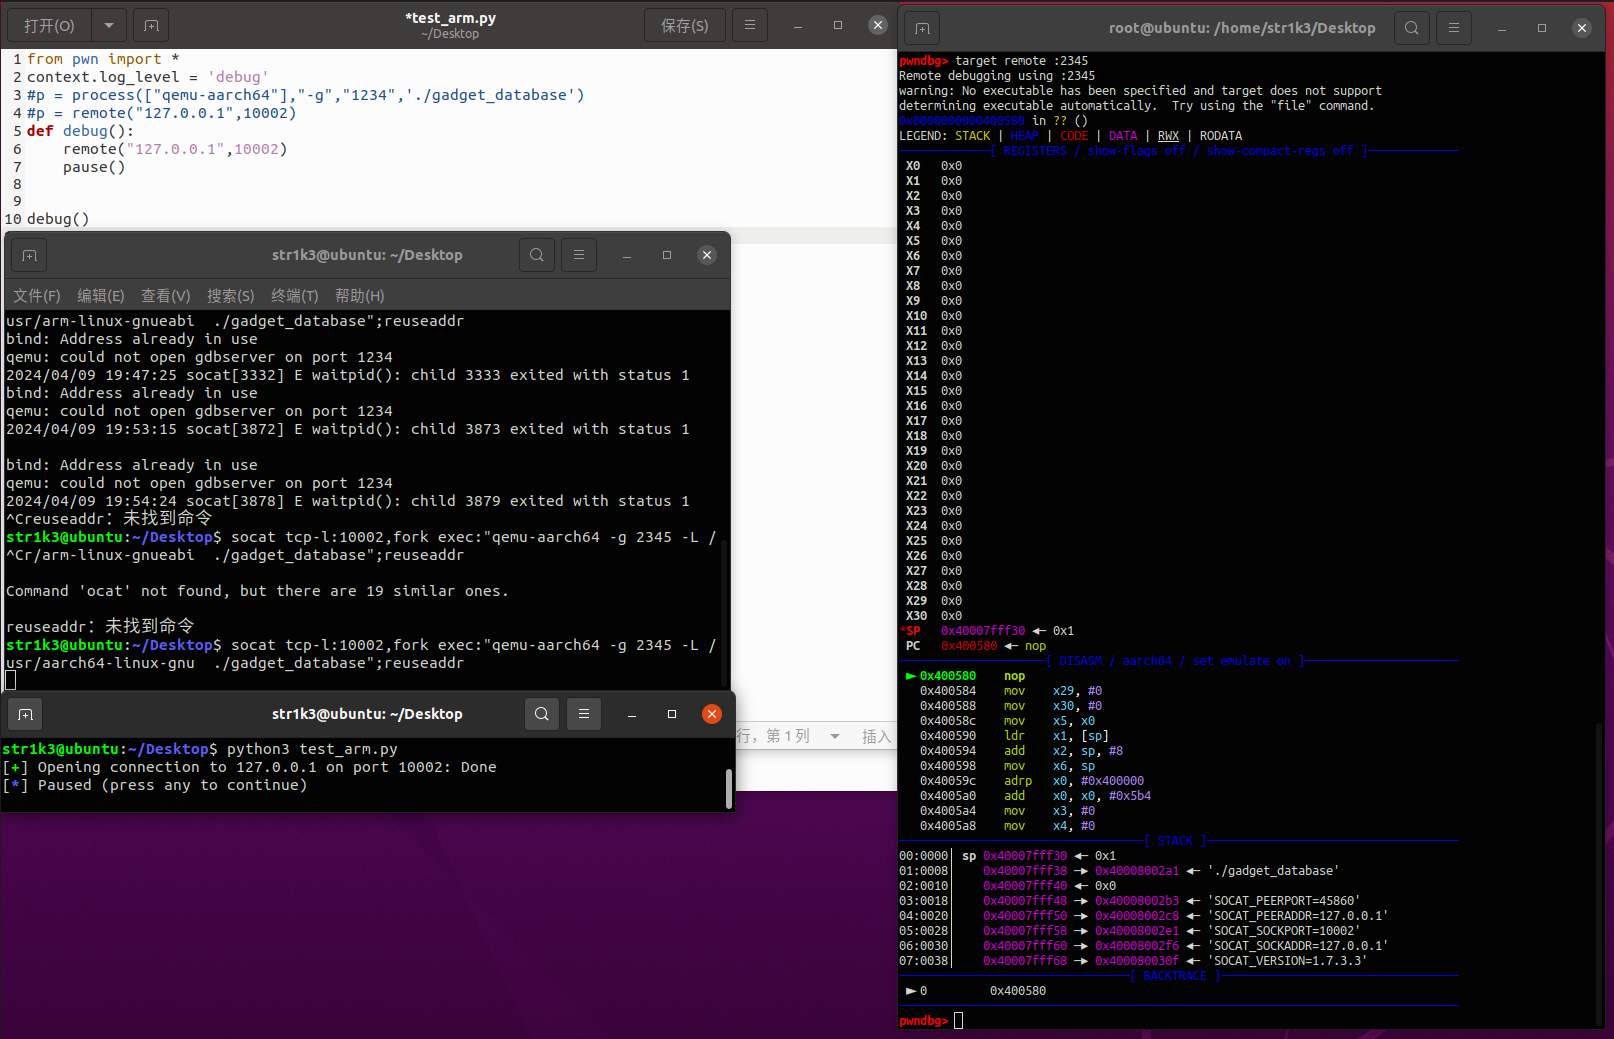The width and height of the screenshot is (1614, 1039).
Task: Open the 查看(V) menu in terminal
Action: pos(165,296)
